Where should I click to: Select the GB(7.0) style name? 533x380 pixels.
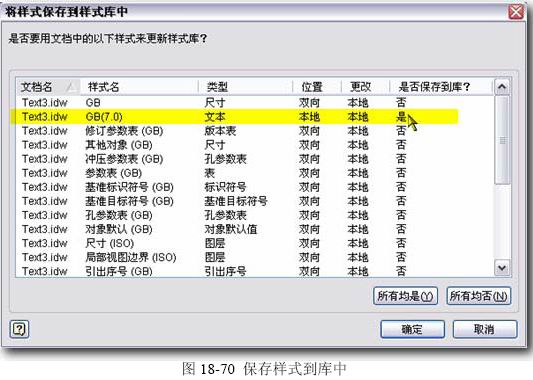(104, 117)
